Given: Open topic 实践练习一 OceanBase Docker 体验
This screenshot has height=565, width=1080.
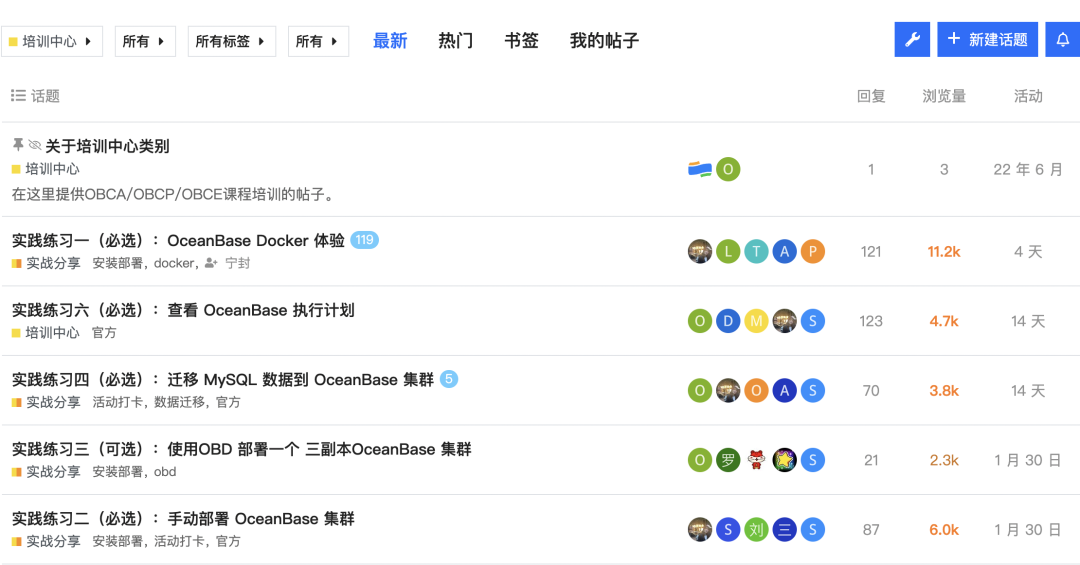Looking at the screenshot, I should 178,240.
